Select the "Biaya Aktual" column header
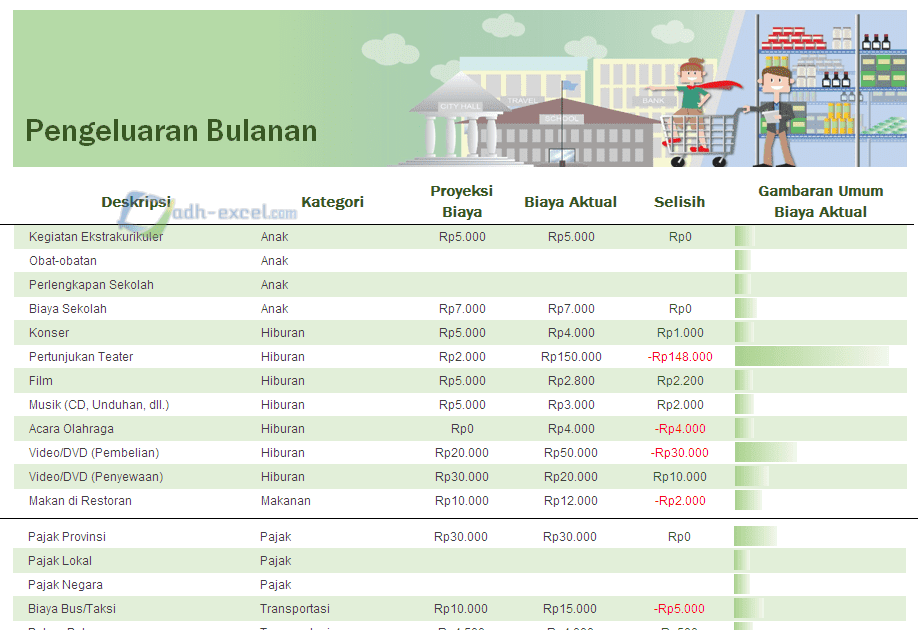Viewport: 918px width, 630px height. (570, 201)
